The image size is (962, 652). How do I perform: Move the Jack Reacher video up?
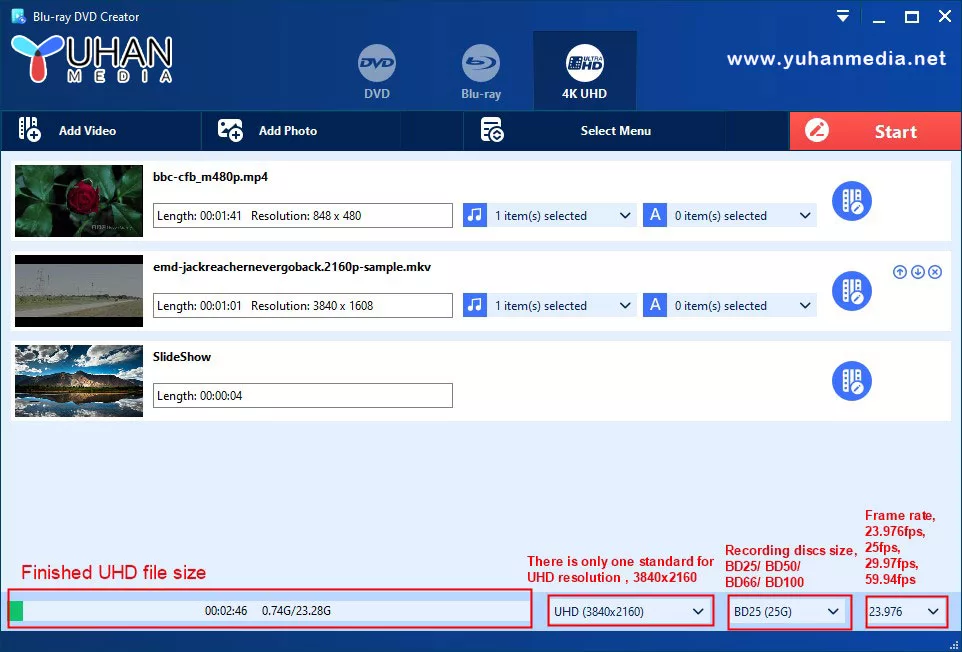[x=900, y=271]
